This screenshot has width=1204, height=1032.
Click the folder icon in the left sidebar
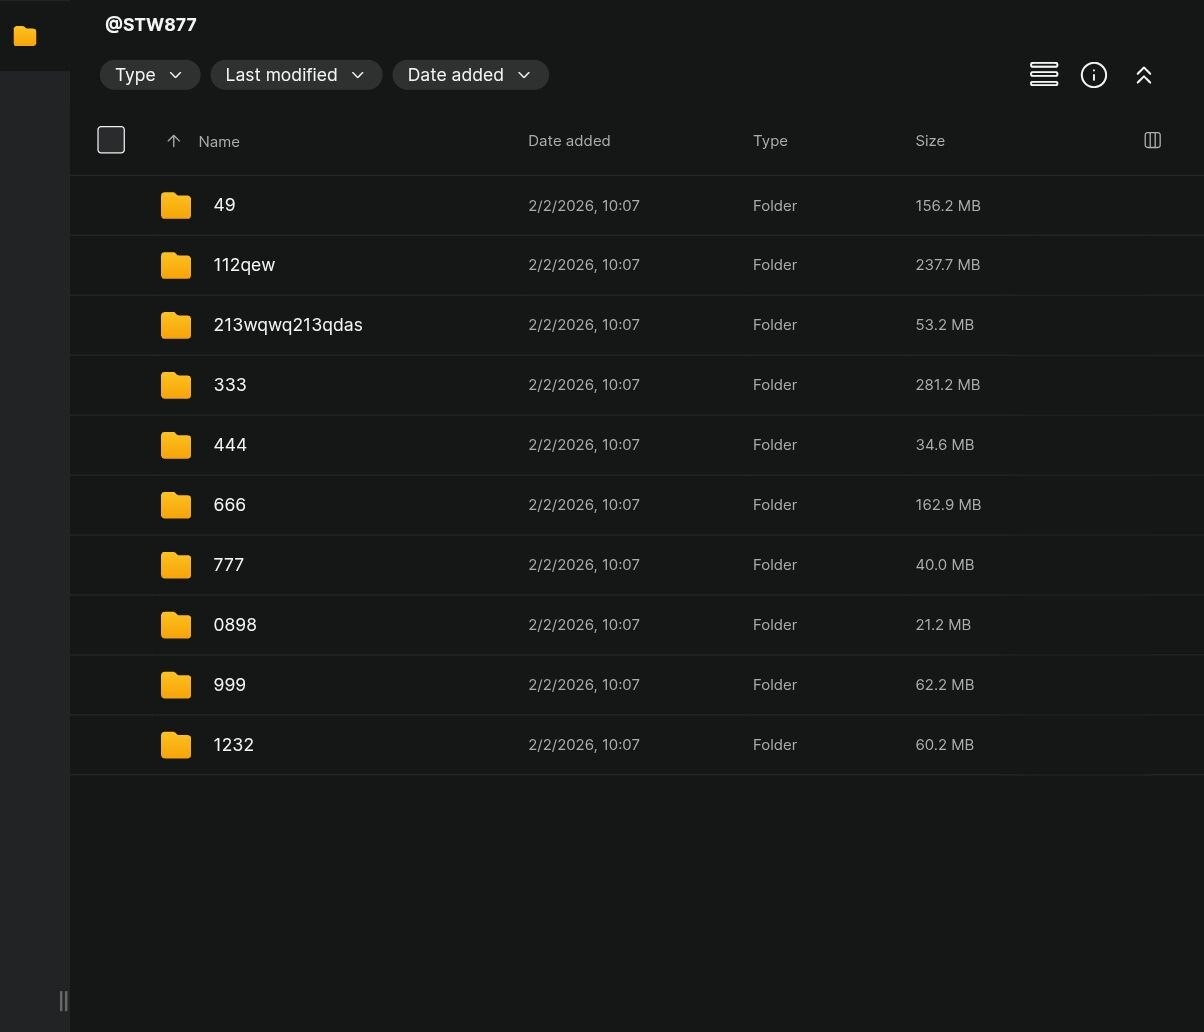pyautogui.click(x=25, y=36)
